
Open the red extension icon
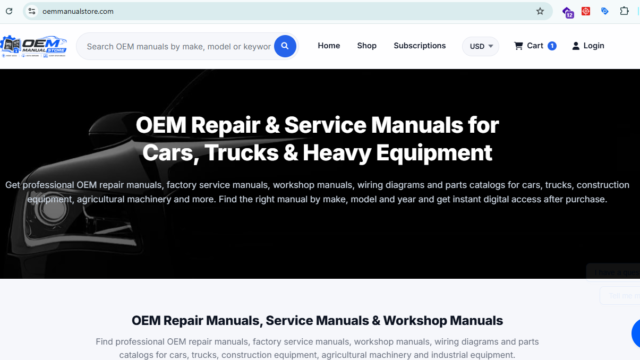click(586, 11)
